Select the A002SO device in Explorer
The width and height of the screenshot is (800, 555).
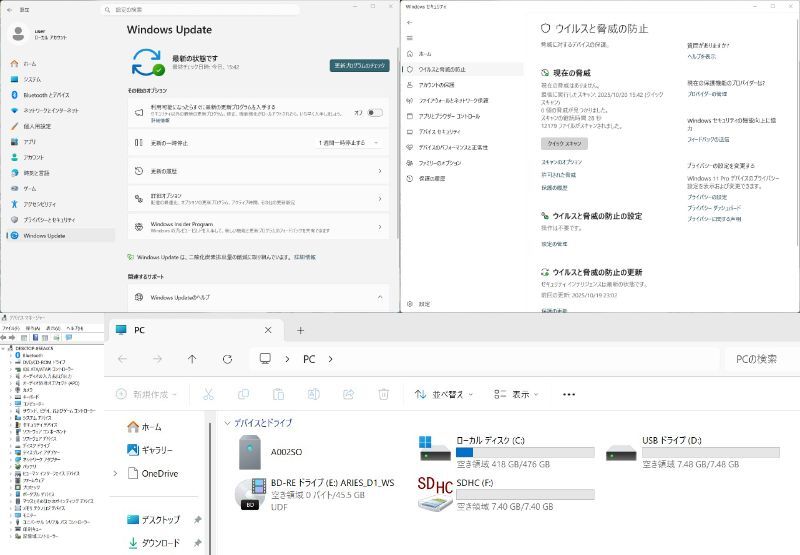pyautogui.click(x=271, y=452)
